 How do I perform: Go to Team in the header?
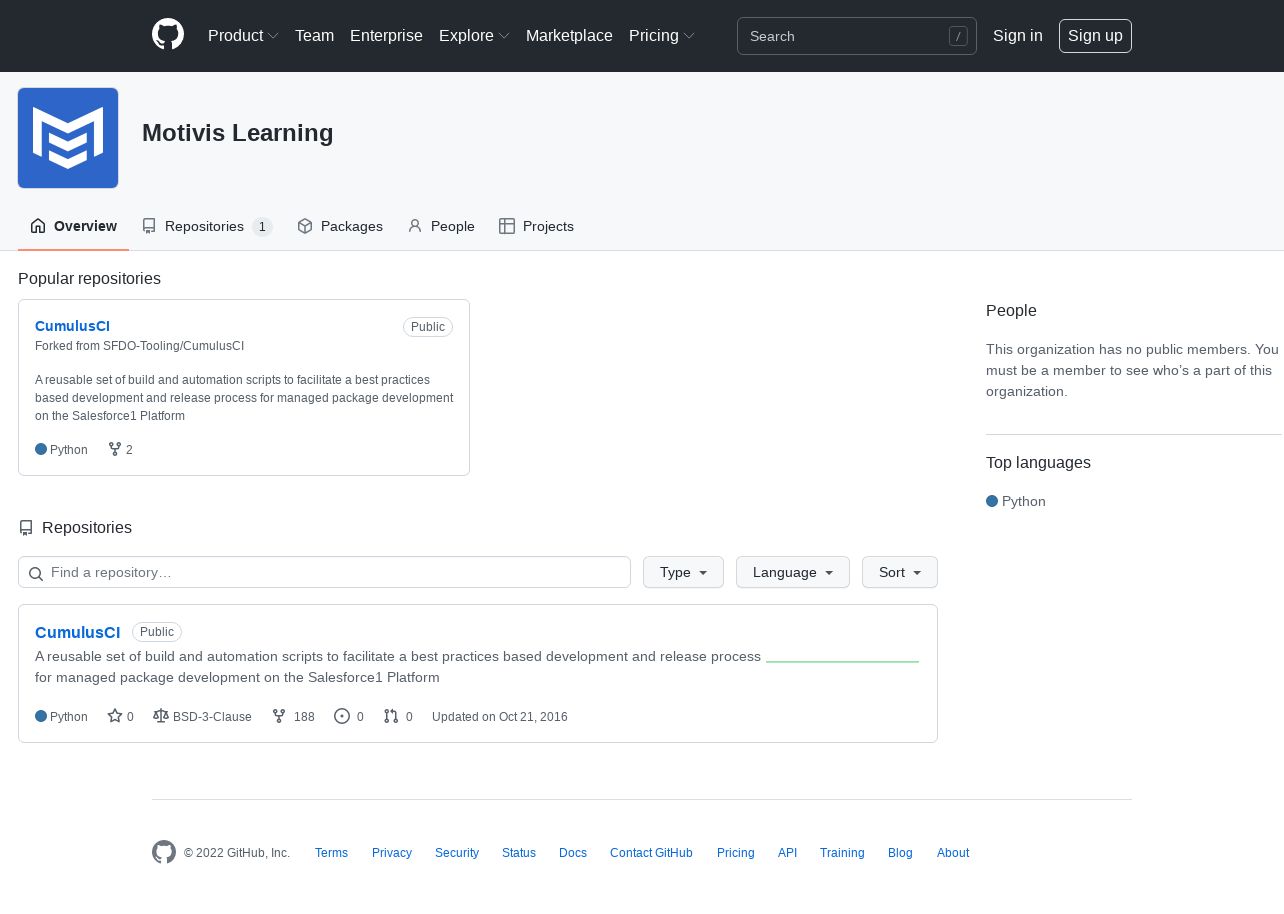pyautogui.click(x=314, y=36)
